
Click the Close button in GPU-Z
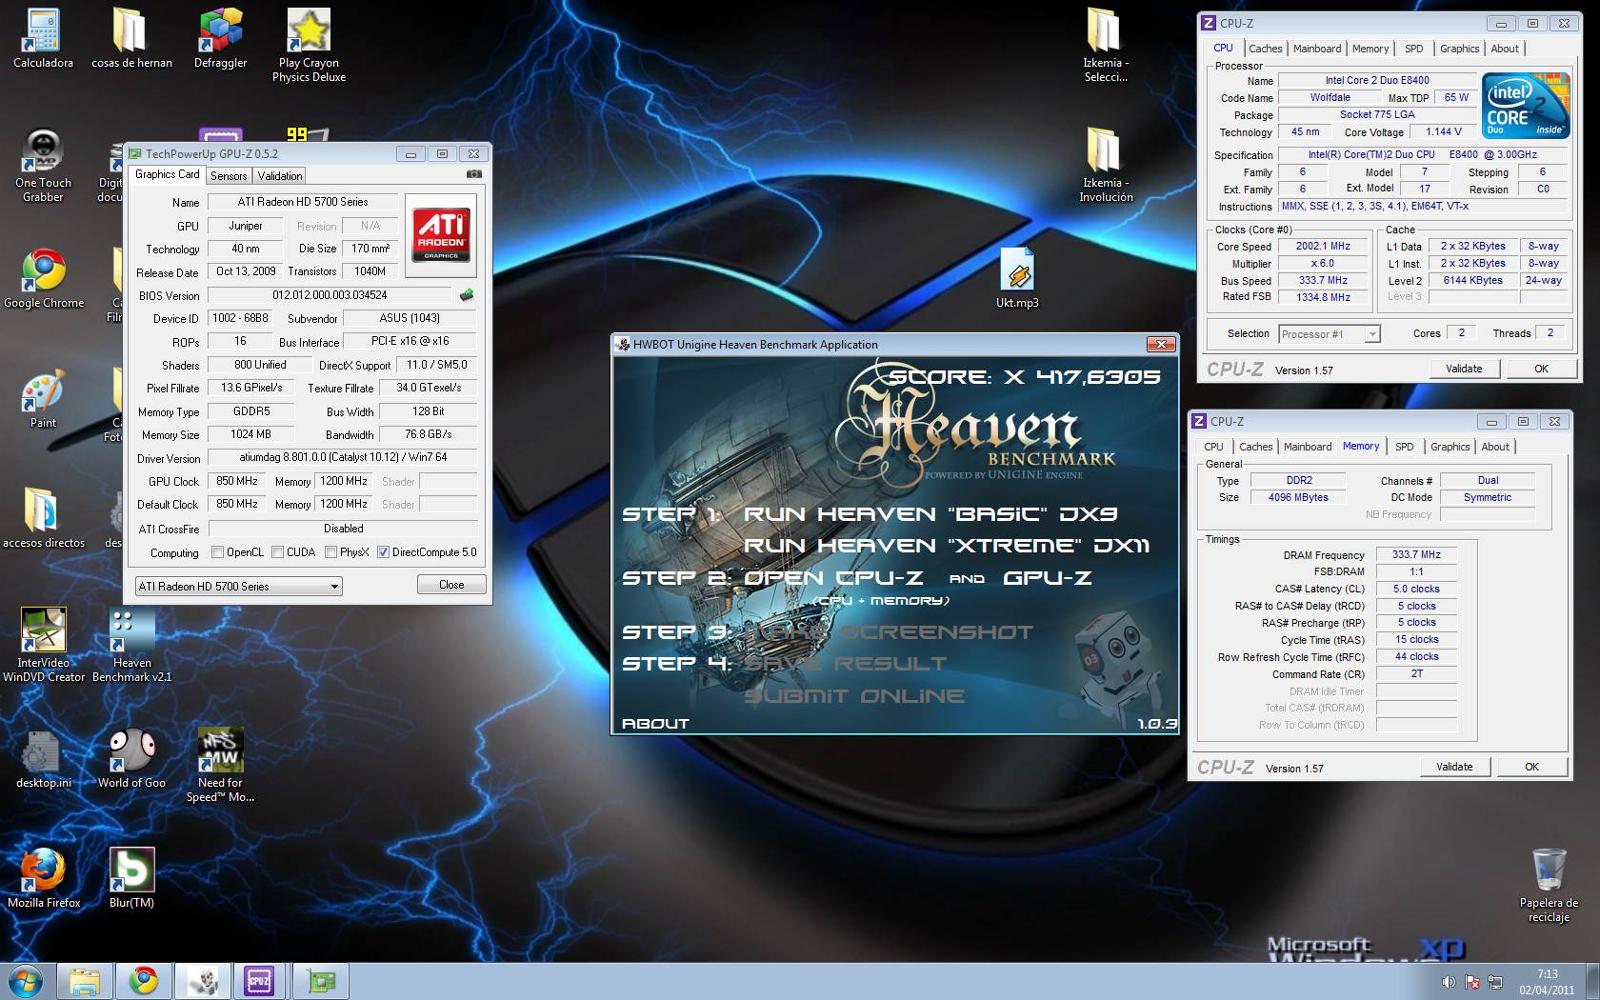tap(452, 584)
